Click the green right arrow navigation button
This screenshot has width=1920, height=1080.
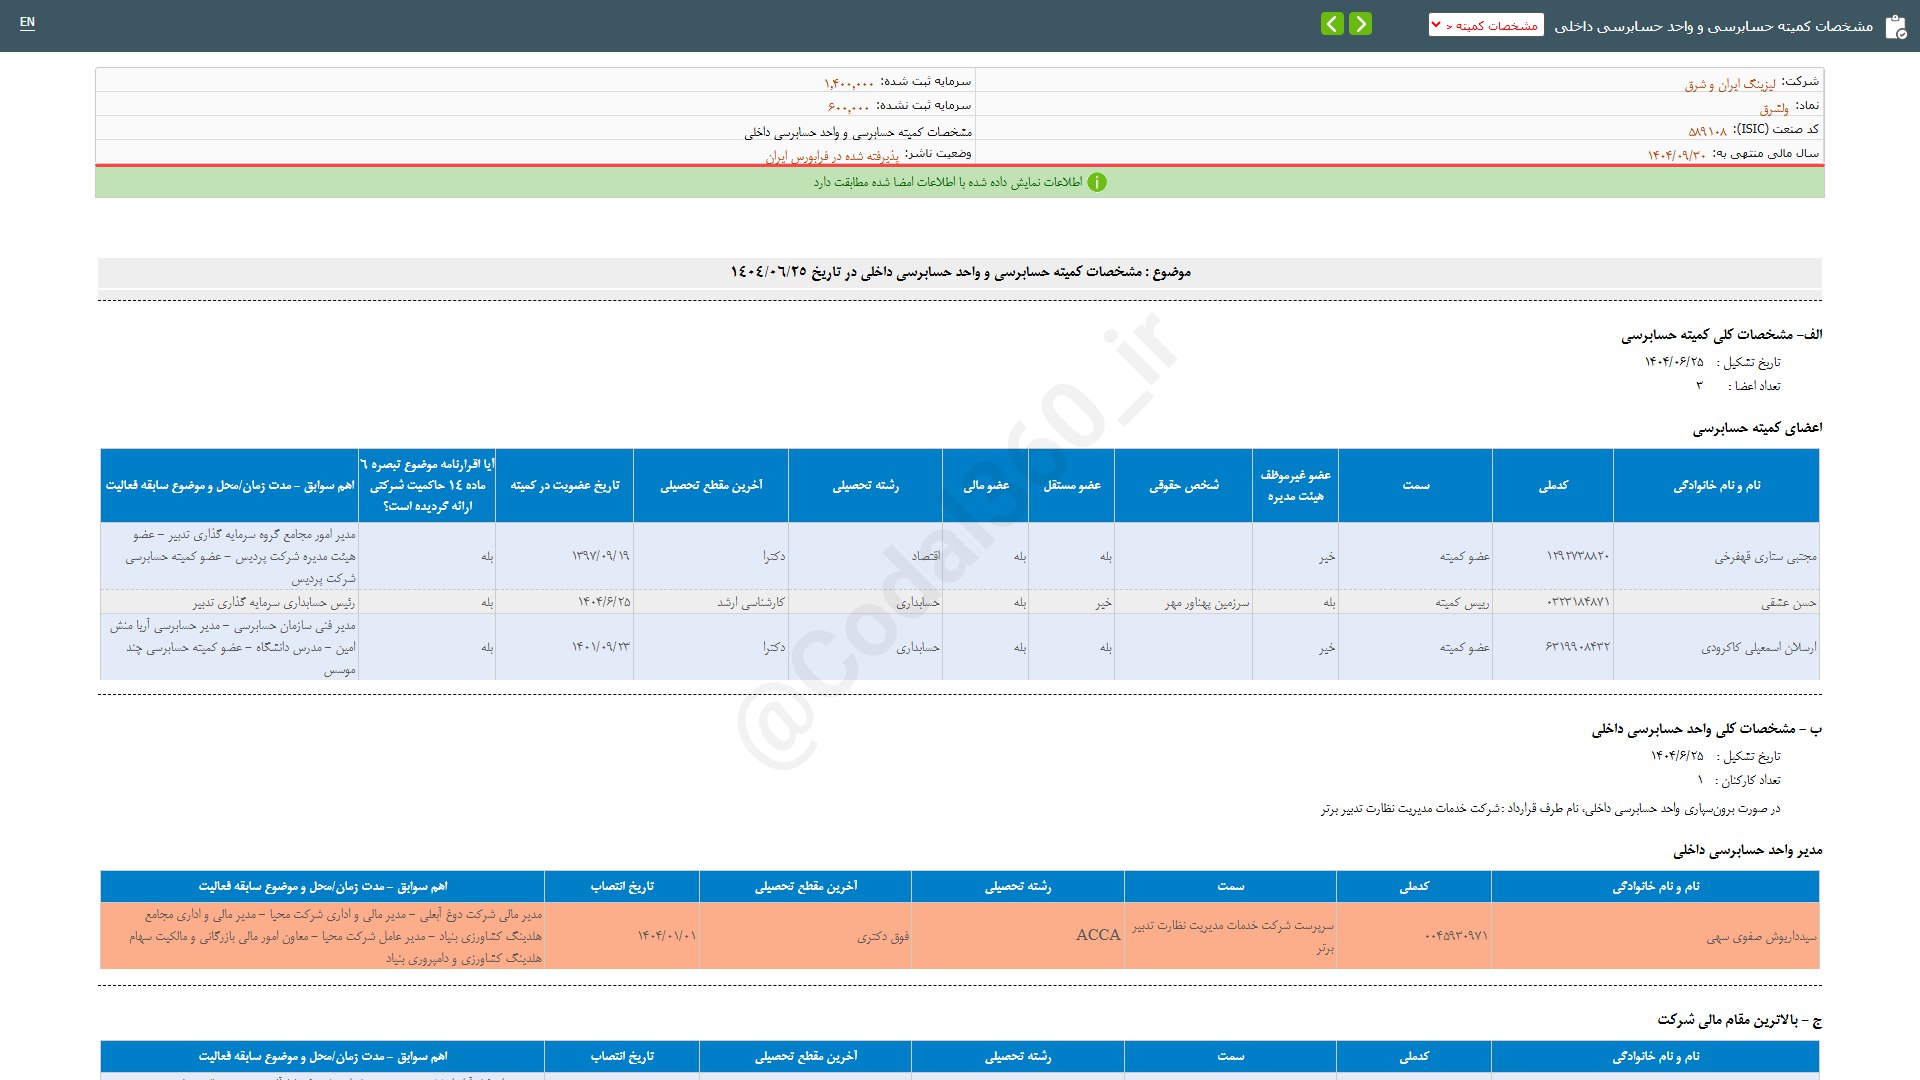1360,24
